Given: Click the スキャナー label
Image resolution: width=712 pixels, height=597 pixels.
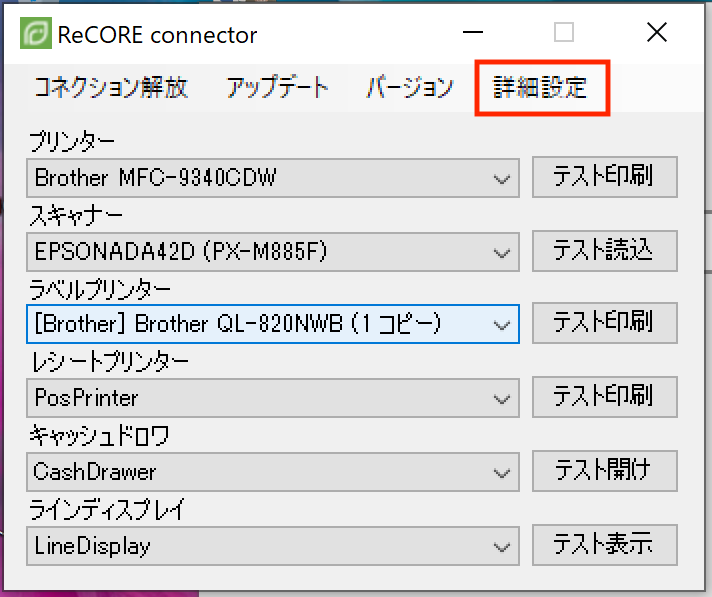Looking at the screenshot, I should coord(76,216).
